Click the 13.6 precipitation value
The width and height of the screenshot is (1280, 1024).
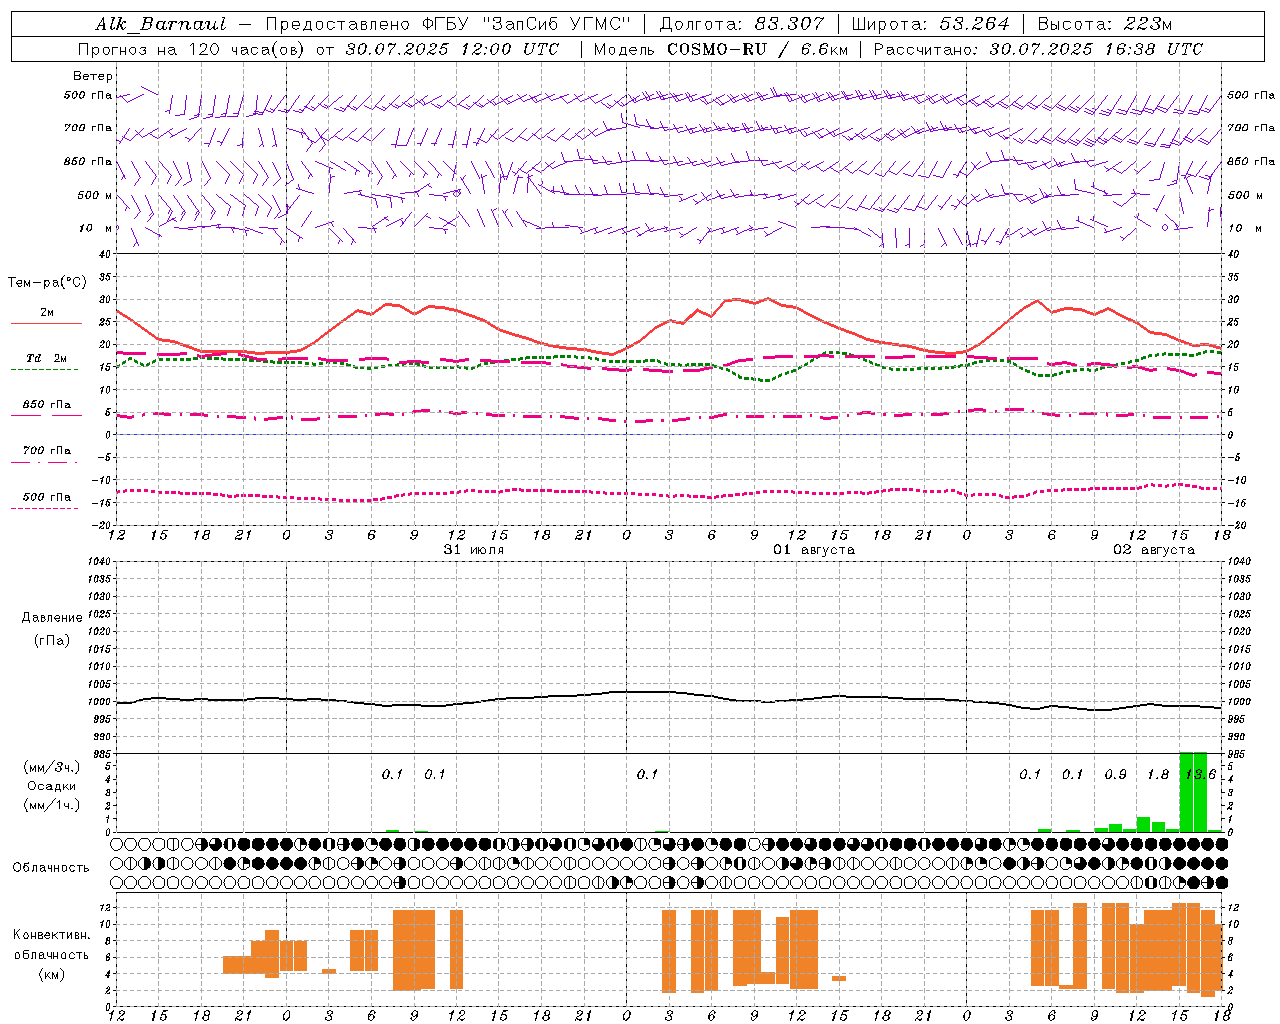click(x=1200, y=774)
